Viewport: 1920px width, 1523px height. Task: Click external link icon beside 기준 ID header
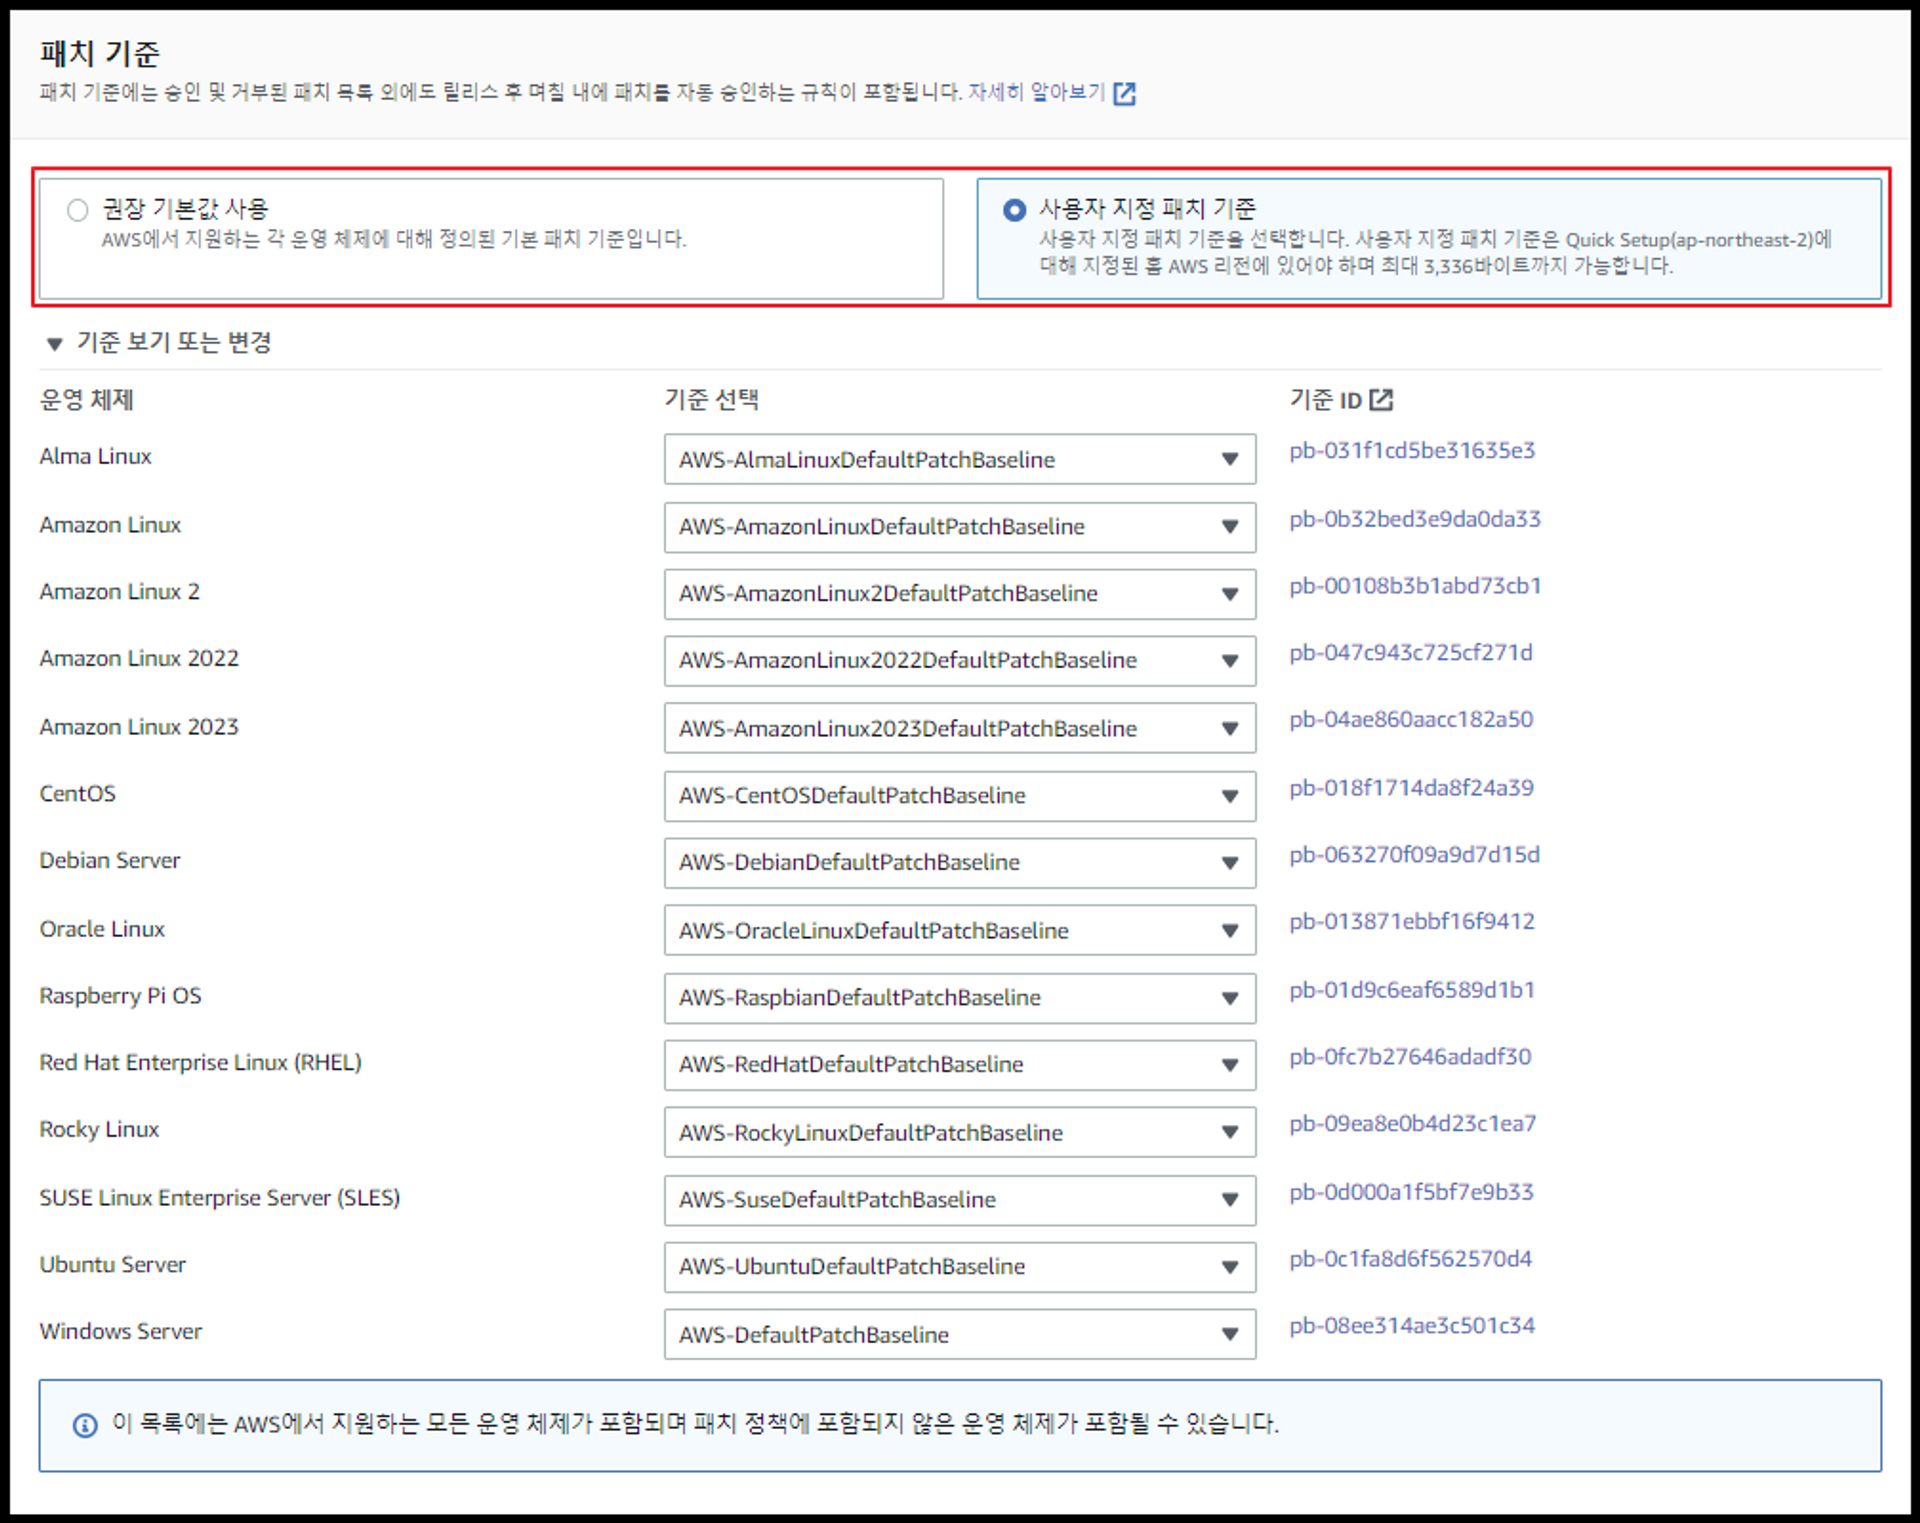click(x=1381, y=400)
